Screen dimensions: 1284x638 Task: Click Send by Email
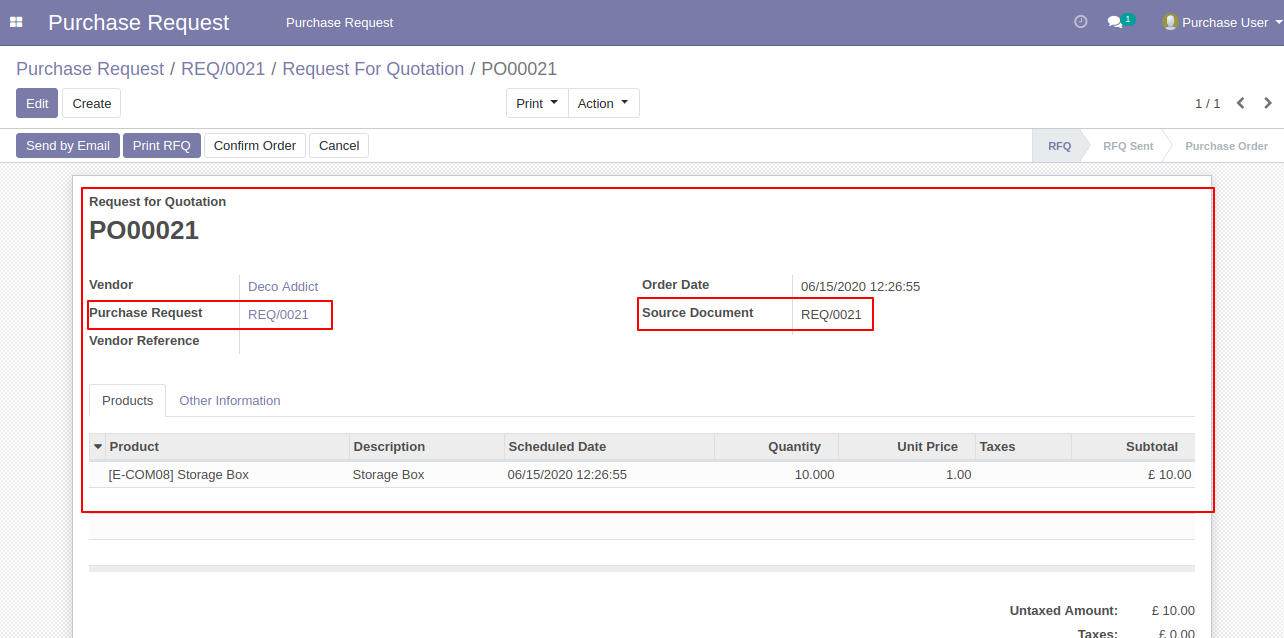68,145
